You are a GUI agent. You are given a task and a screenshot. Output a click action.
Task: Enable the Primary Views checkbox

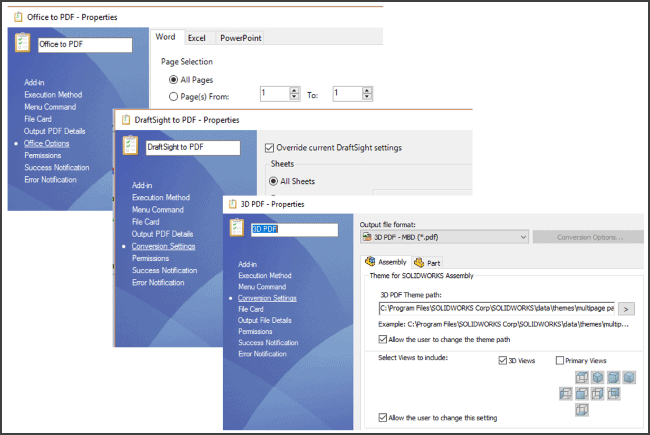(x=561, y=360)
